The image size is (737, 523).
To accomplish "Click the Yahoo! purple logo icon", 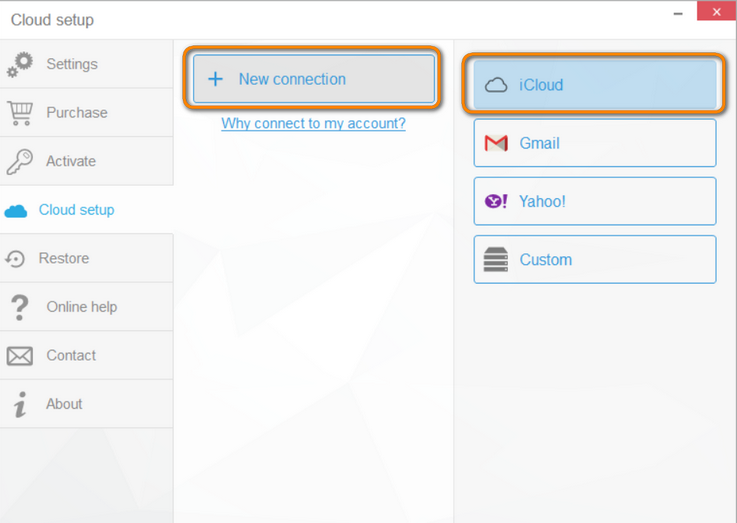I will pyautogui.click(x=496, y=202).
